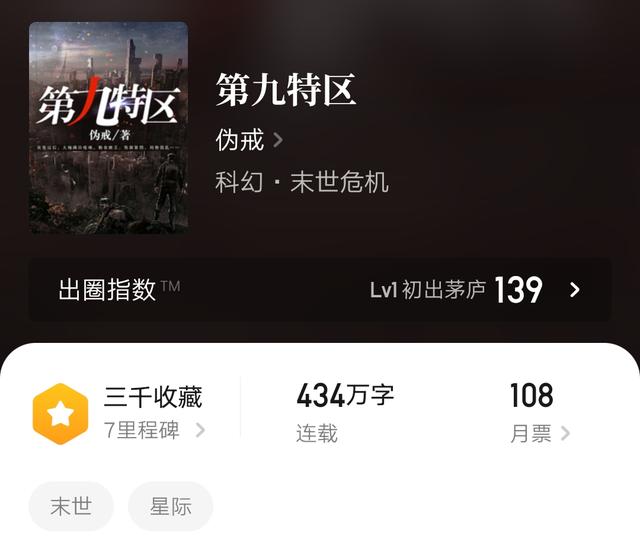Click the chevron beside 月票
Image resolution: width=640 pixels, height=536 pixels.
coord(565,433)
